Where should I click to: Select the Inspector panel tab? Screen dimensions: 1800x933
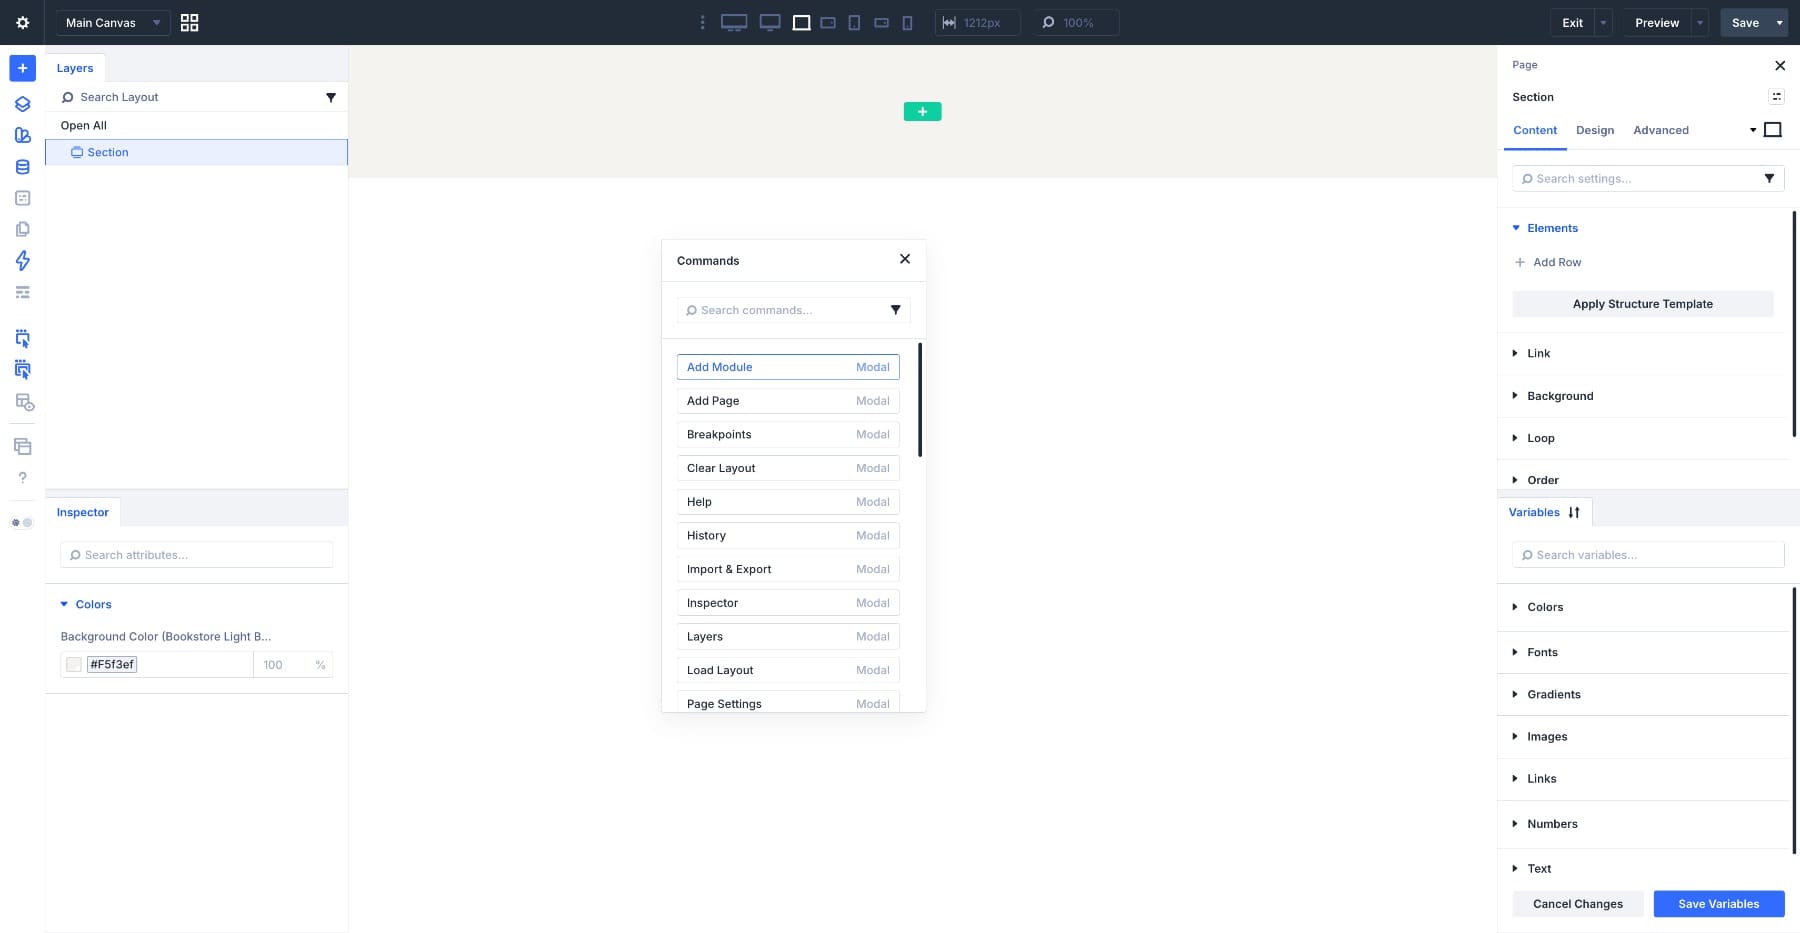point(83,512)
